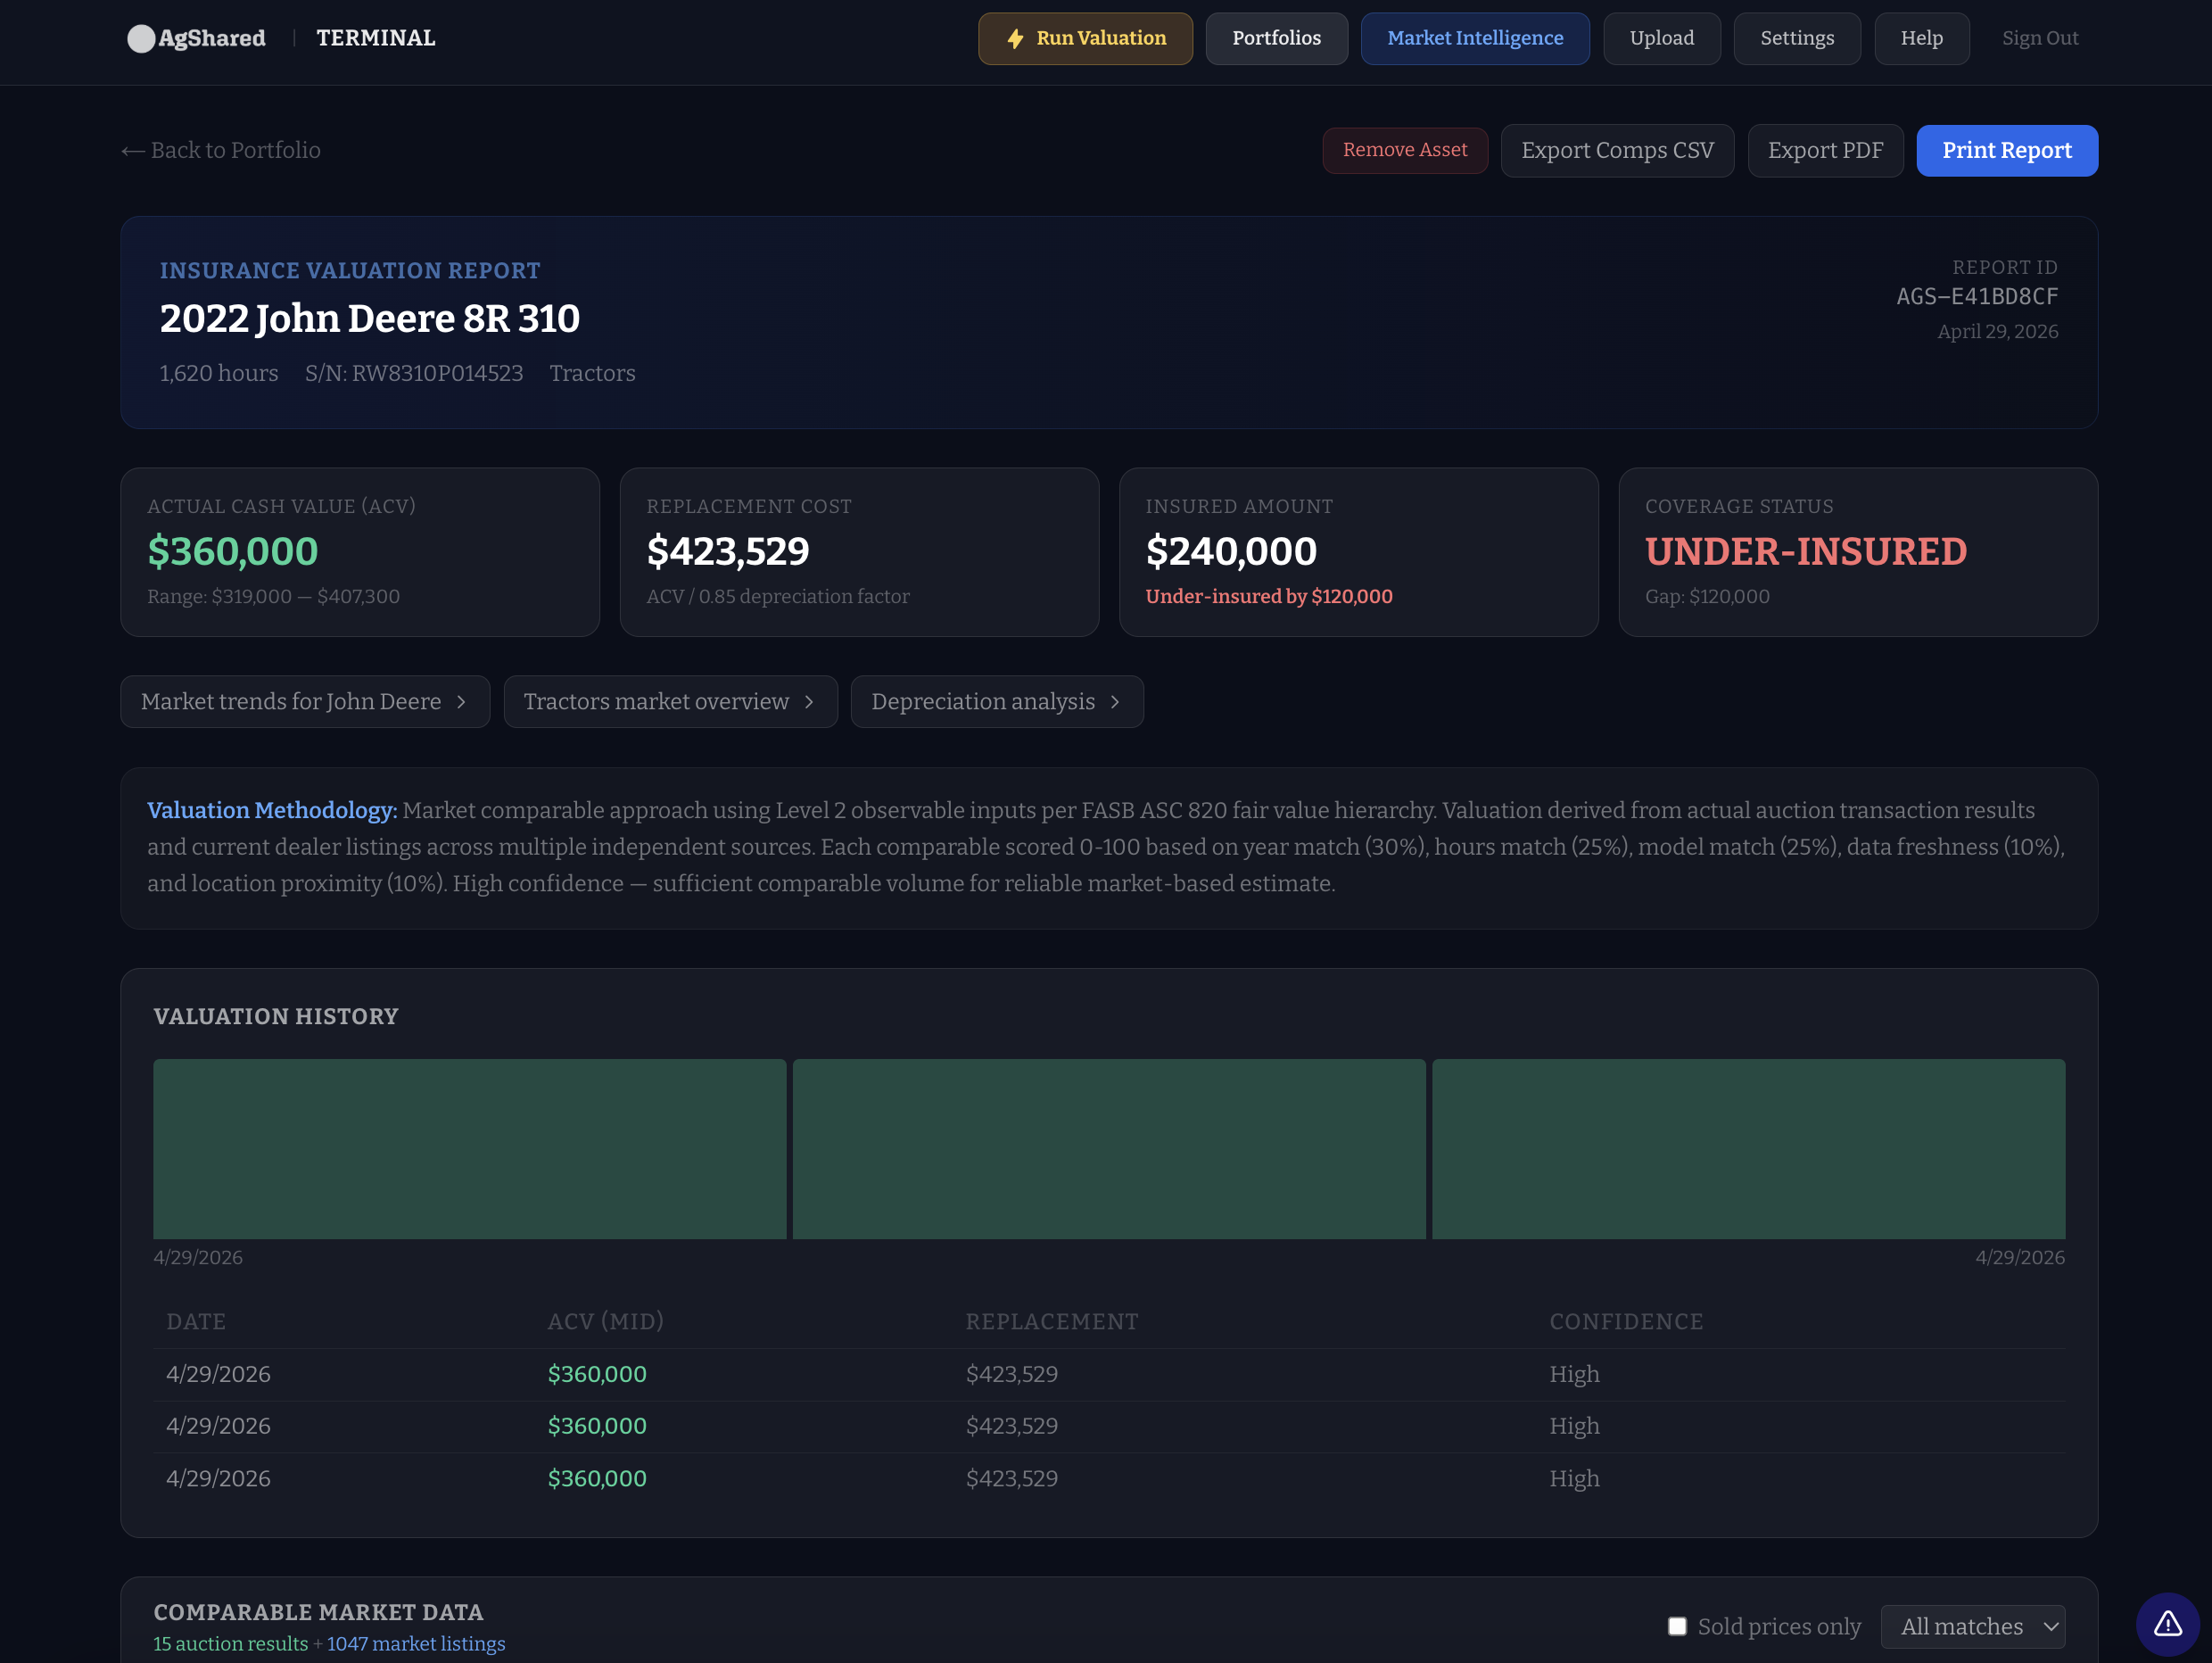Open the warning triangle floating button
Screen dimensions: 2212x1663
pyautogui.click(x=2167, y=1624)
